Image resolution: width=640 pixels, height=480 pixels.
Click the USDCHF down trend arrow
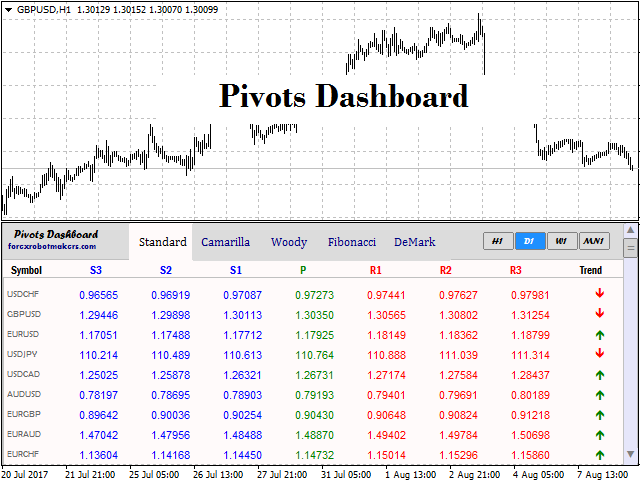click(x=600, y=294)
